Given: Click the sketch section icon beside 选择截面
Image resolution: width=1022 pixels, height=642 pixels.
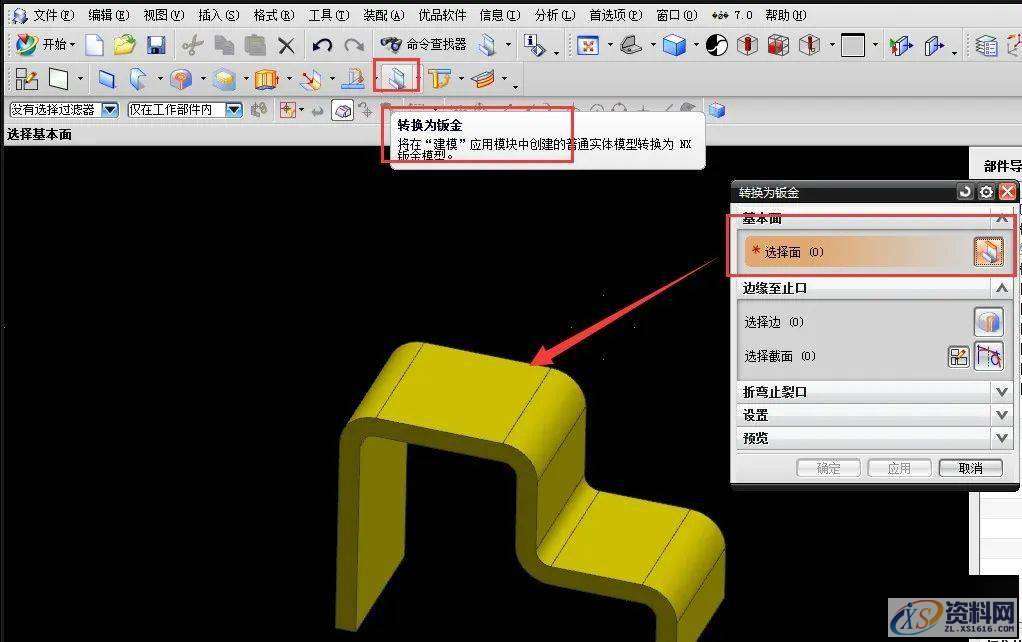Looking at the screenshot, I should [x=959, y=356].
